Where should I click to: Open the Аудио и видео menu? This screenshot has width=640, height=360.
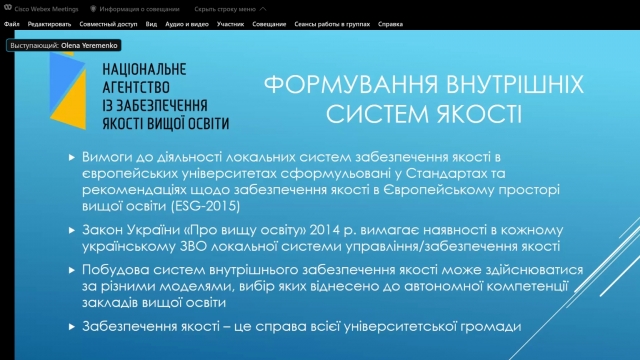[187, 24]
